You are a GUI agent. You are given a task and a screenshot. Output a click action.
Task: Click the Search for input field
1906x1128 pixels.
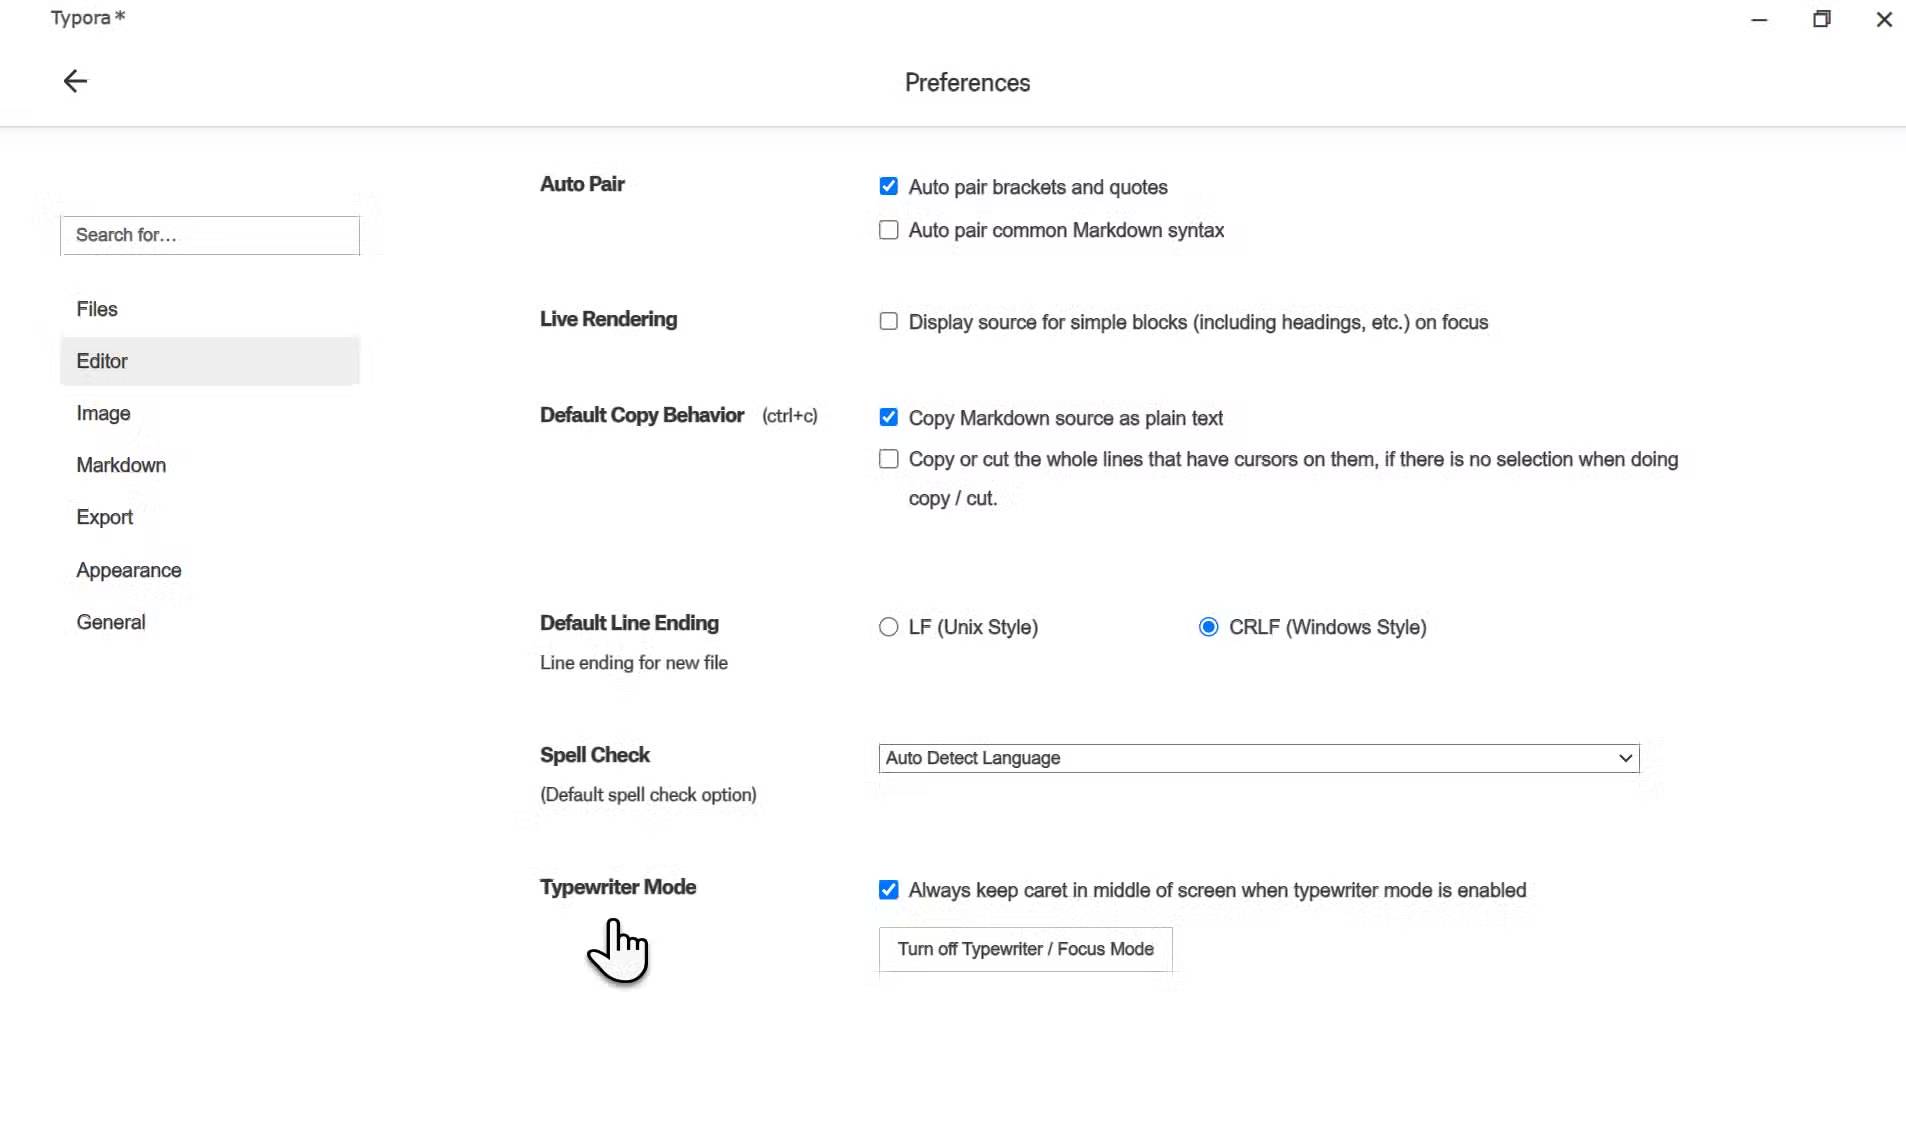click(209, 235)
